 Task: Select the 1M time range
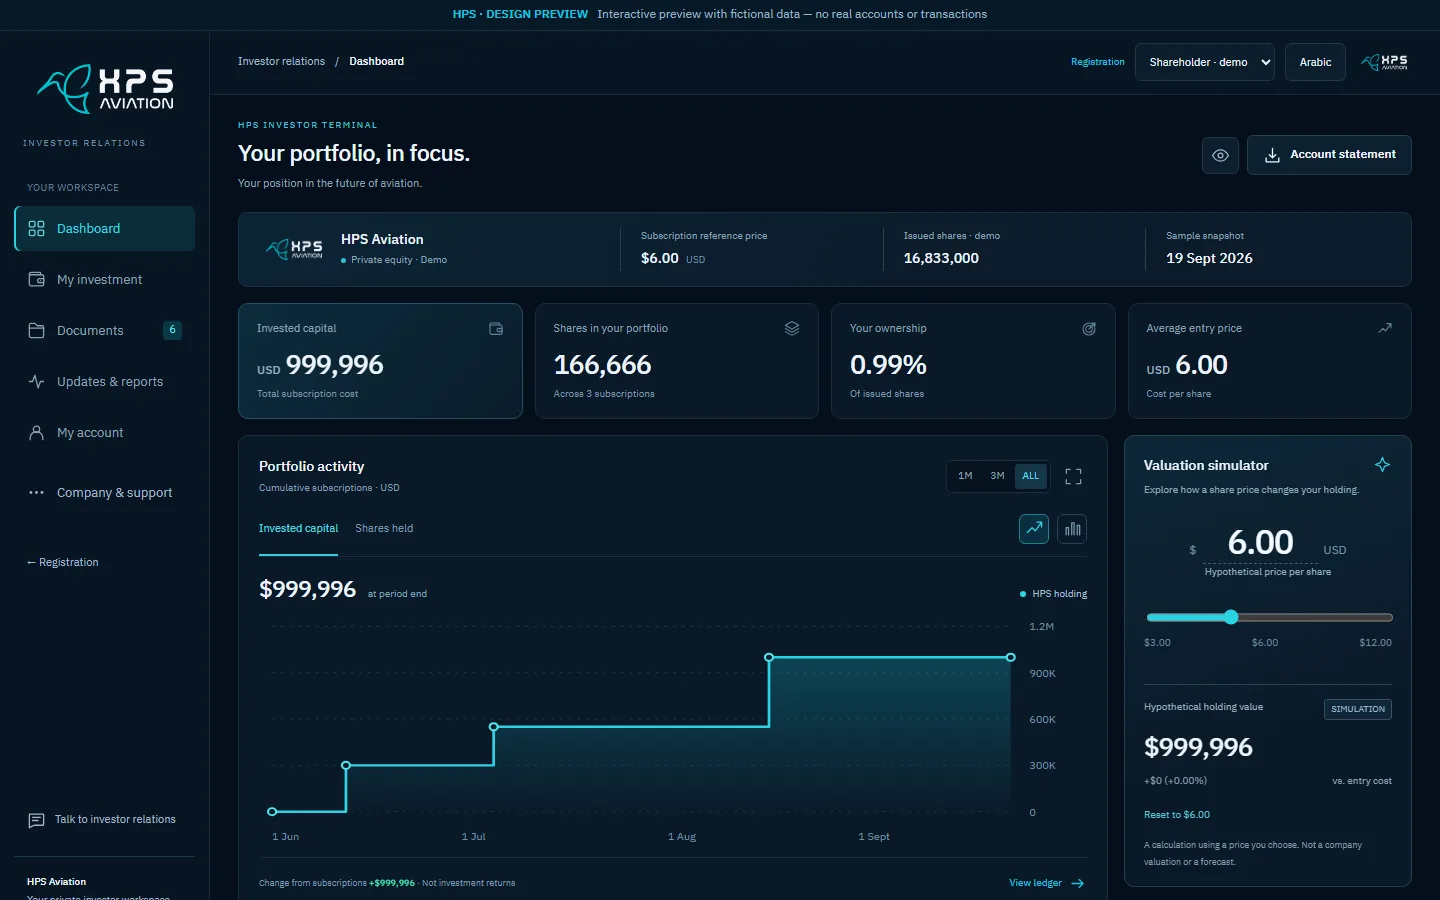pyautogui.click(x=965, y=476)
